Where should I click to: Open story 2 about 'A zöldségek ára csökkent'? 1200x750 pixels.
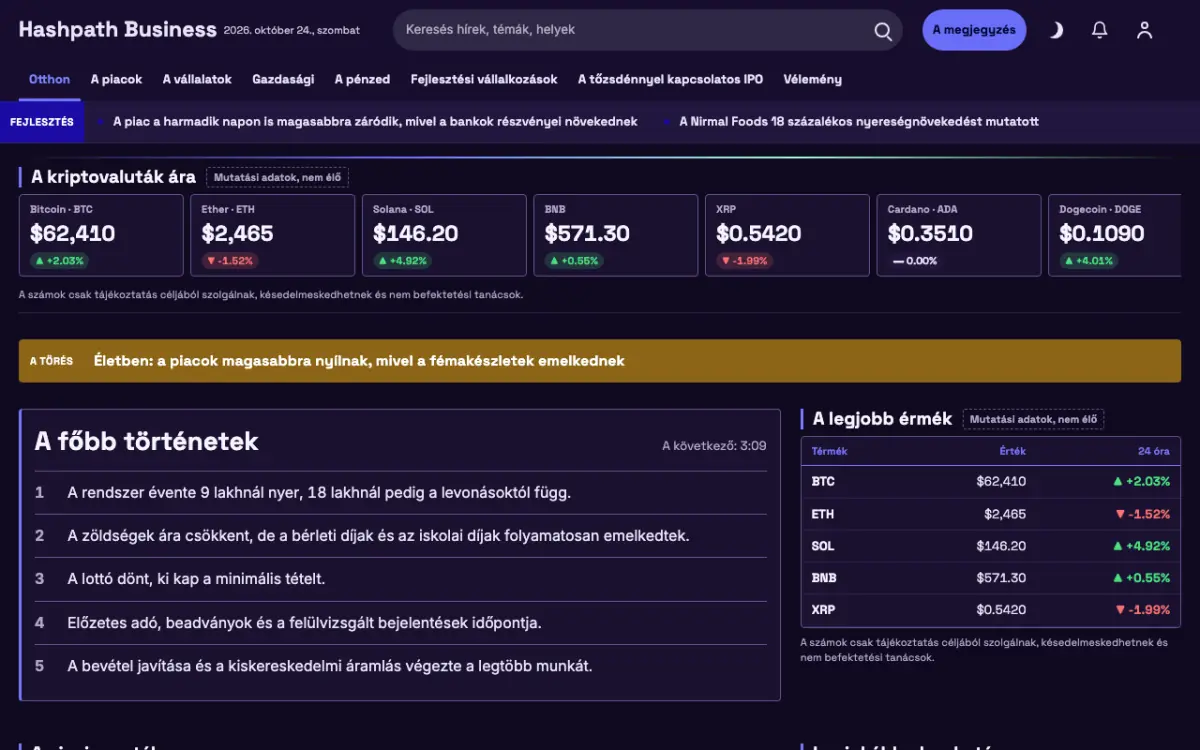[400, 536]
